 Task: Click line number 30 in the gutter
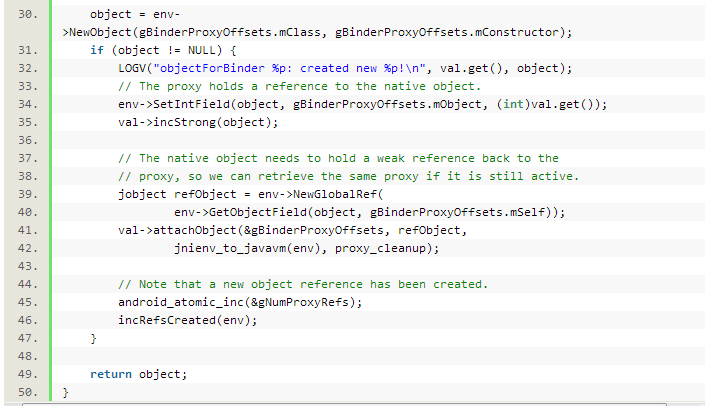pos(27,14)
